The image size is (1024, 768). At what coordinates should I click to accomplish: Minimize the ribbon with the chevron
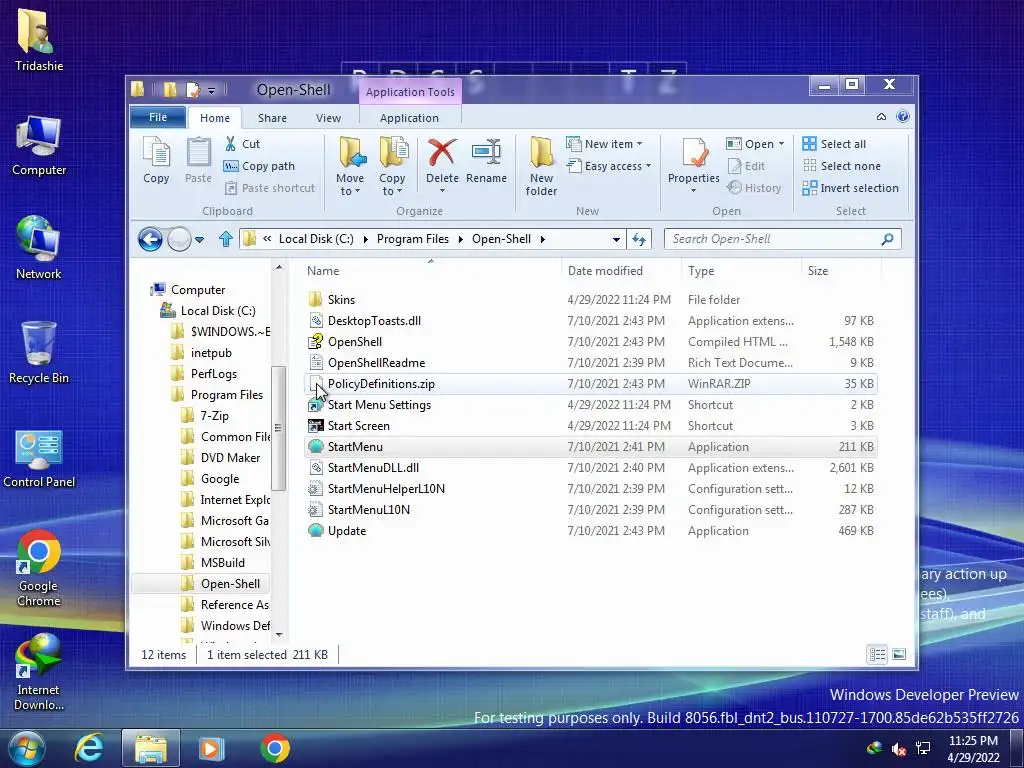[x=881, y=116]
